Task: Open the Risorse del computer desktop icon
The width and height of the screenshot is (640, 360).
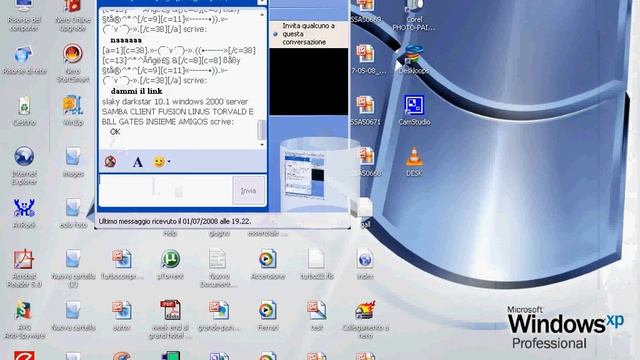Action: click(24, 14)
